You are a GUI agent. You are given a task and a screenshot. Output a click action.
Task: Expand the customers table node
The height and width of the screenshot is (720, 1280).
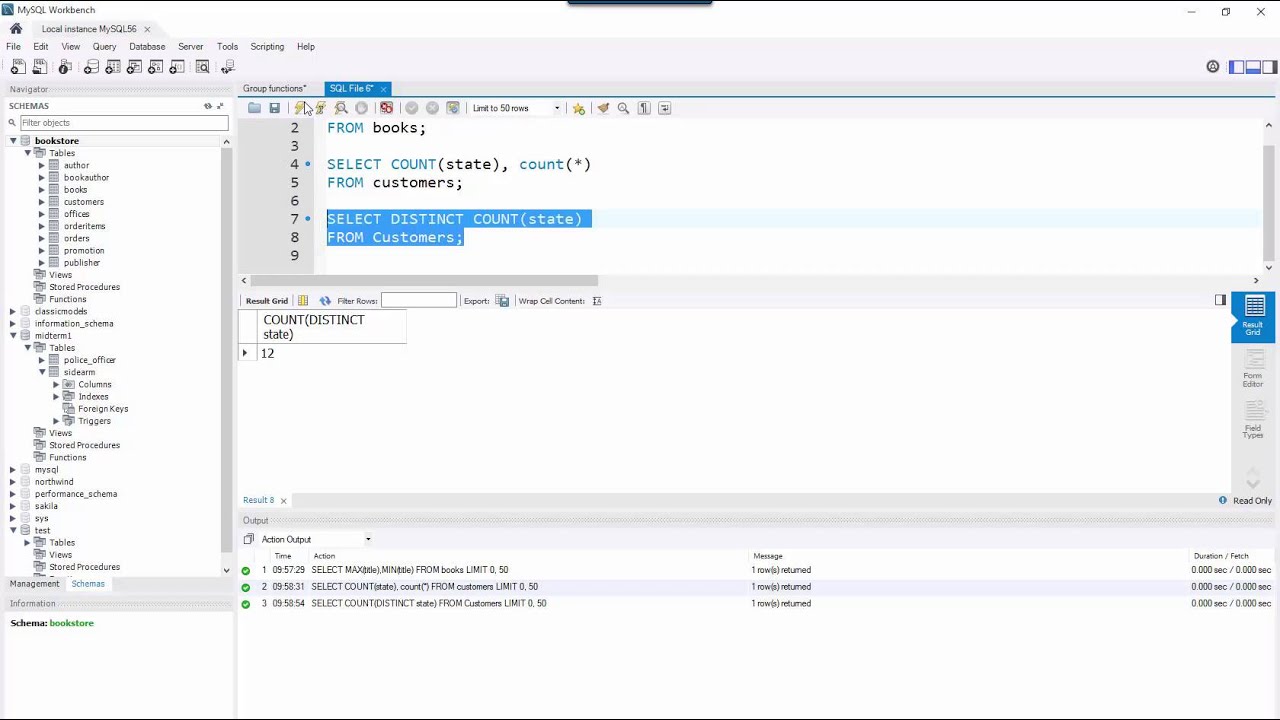(x=42, y=202)
